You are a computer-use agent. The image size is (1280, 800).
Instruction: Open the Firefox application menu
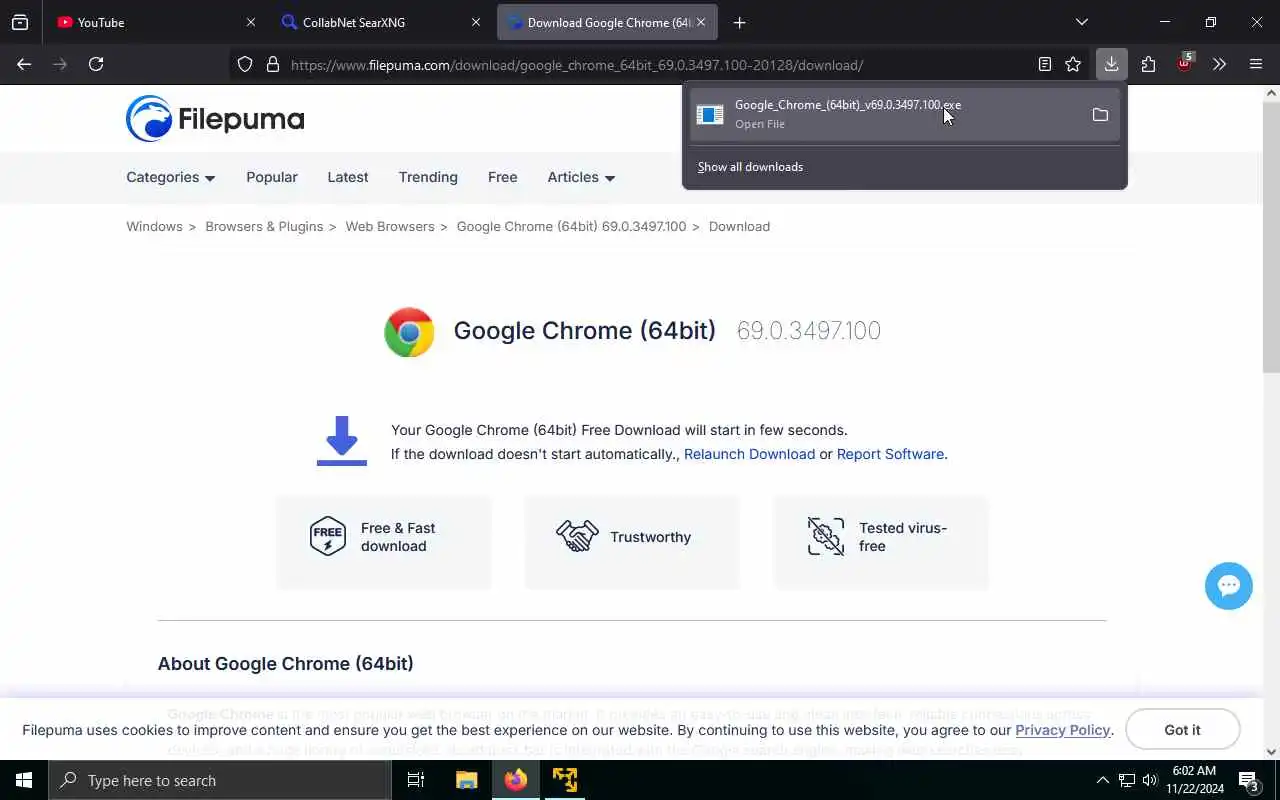[1256, 64]
